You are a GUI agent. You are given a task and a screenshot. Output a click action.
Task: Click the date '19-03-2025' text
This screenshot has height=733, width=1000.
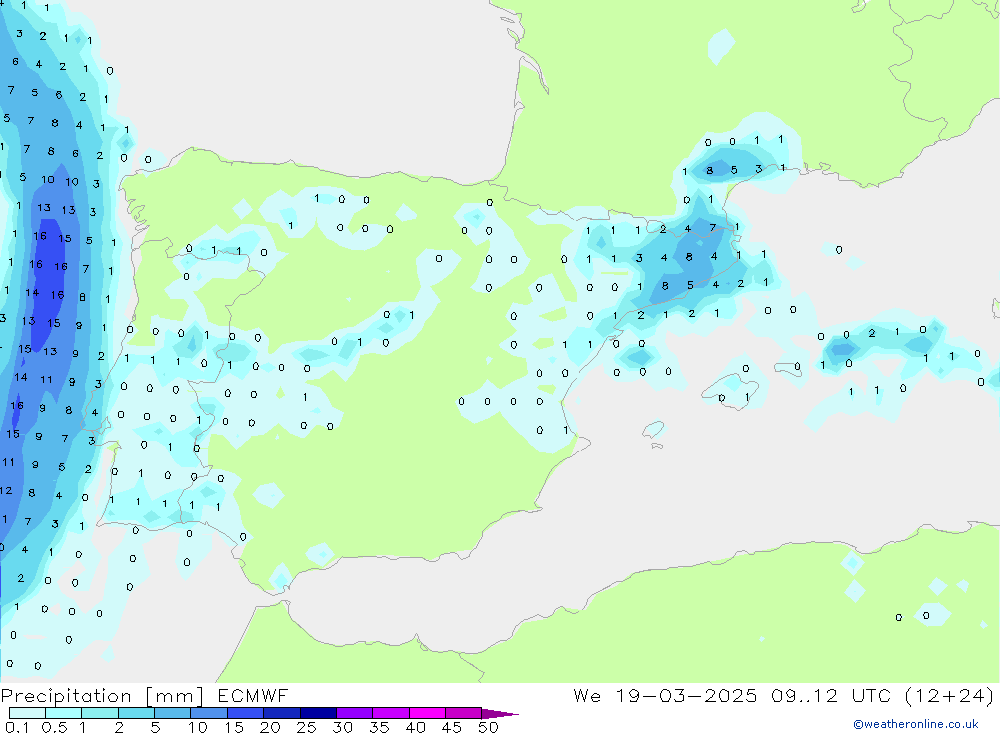(x=686, y=695)
